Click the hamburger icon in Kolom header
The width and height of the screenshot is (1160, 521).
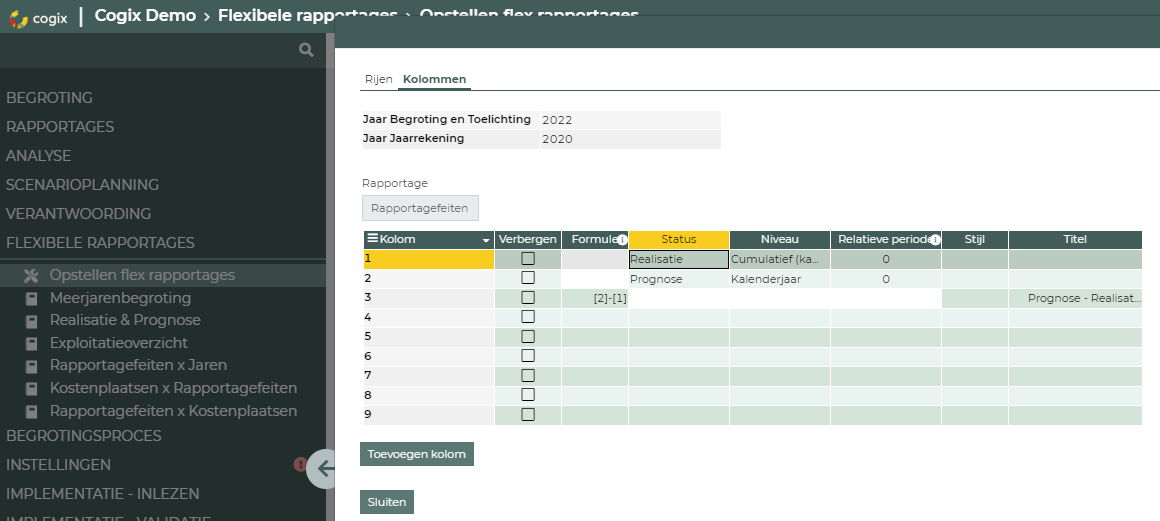tap(373, 239)
